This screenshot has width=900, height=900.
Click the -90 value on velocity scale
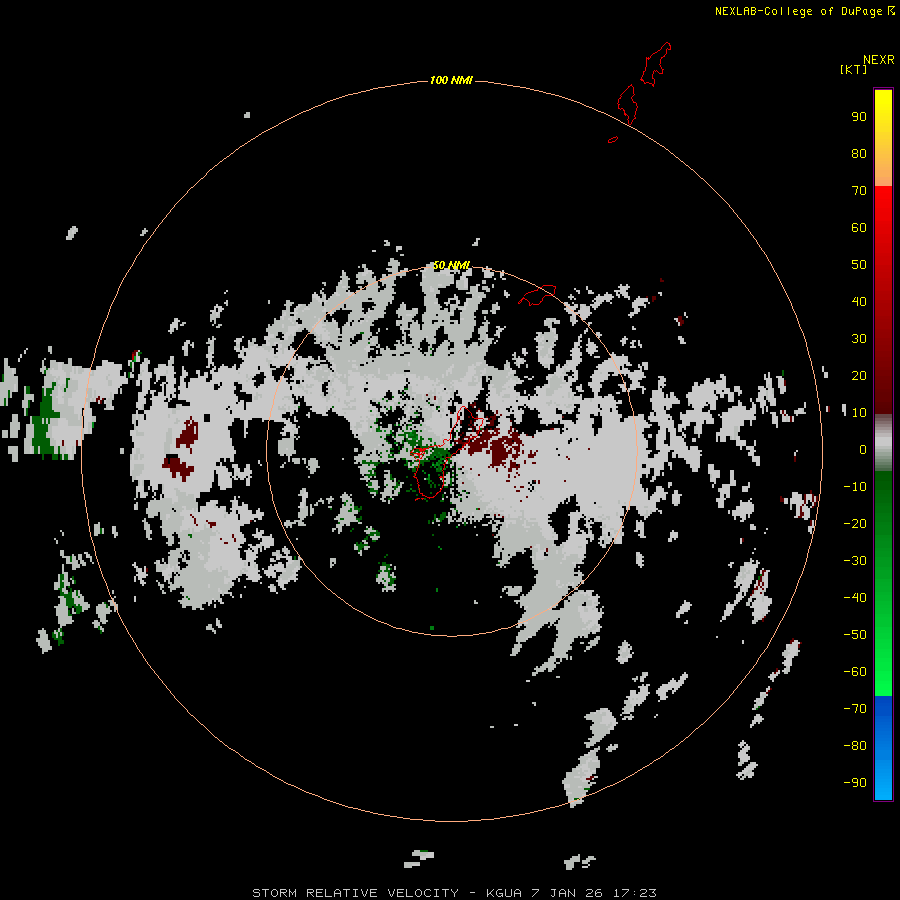[x=855, y=783]
